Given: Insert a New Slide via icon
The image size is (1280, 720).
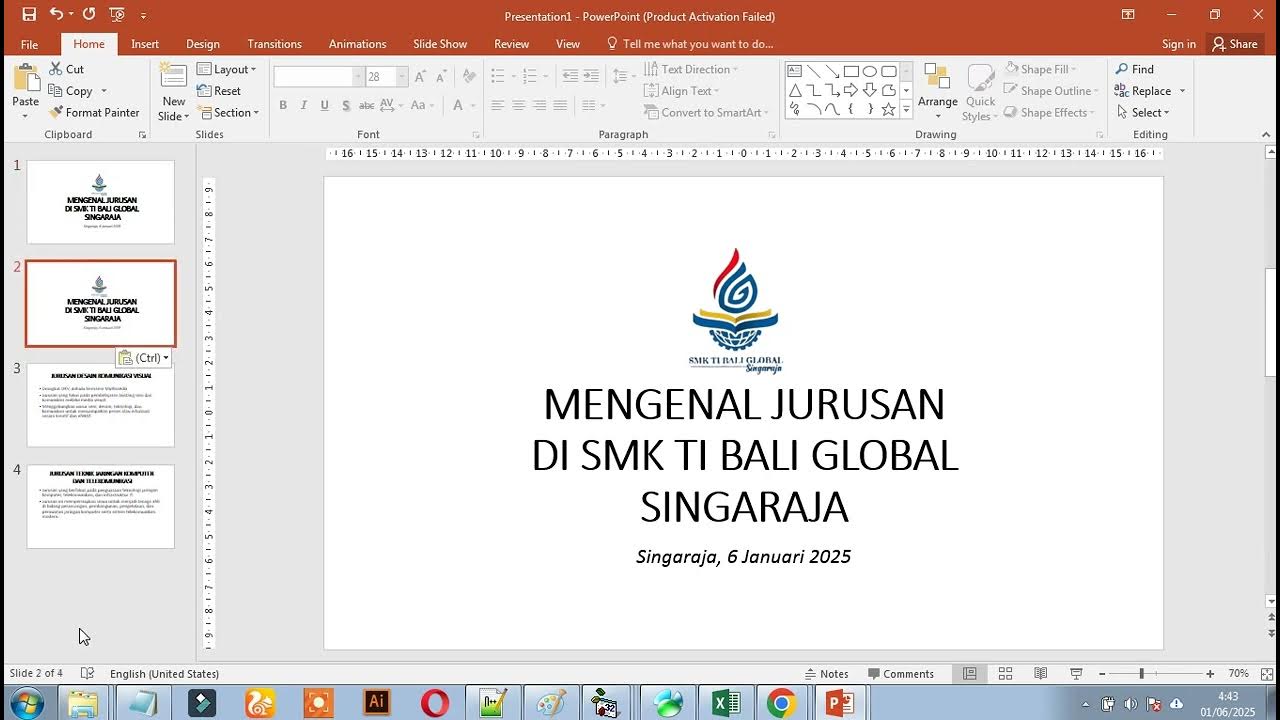Looking at the screenshot, I should 173,77.
